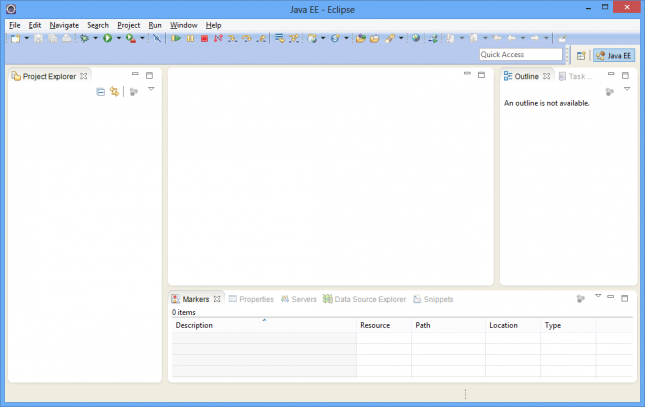Close the Outline view tab
This screenshot has height=407, width=645.
[x=546, y=76]
